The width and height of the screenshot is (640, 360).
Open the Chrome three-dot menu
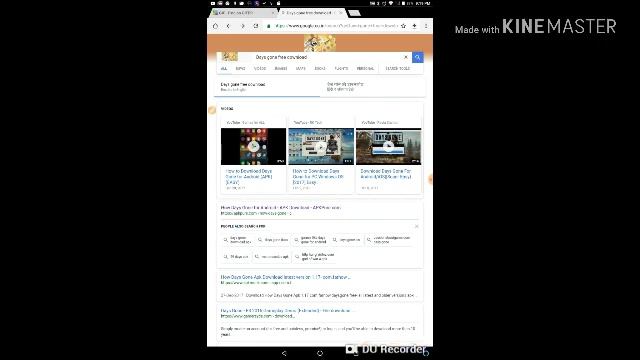[x=426, y=26]
